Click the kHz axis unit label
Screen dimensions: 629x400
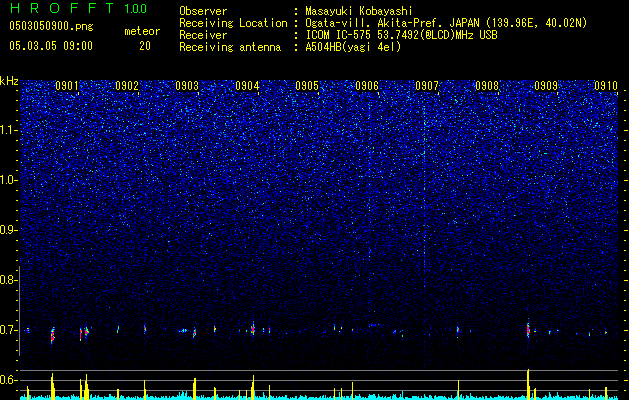point(9,81)
